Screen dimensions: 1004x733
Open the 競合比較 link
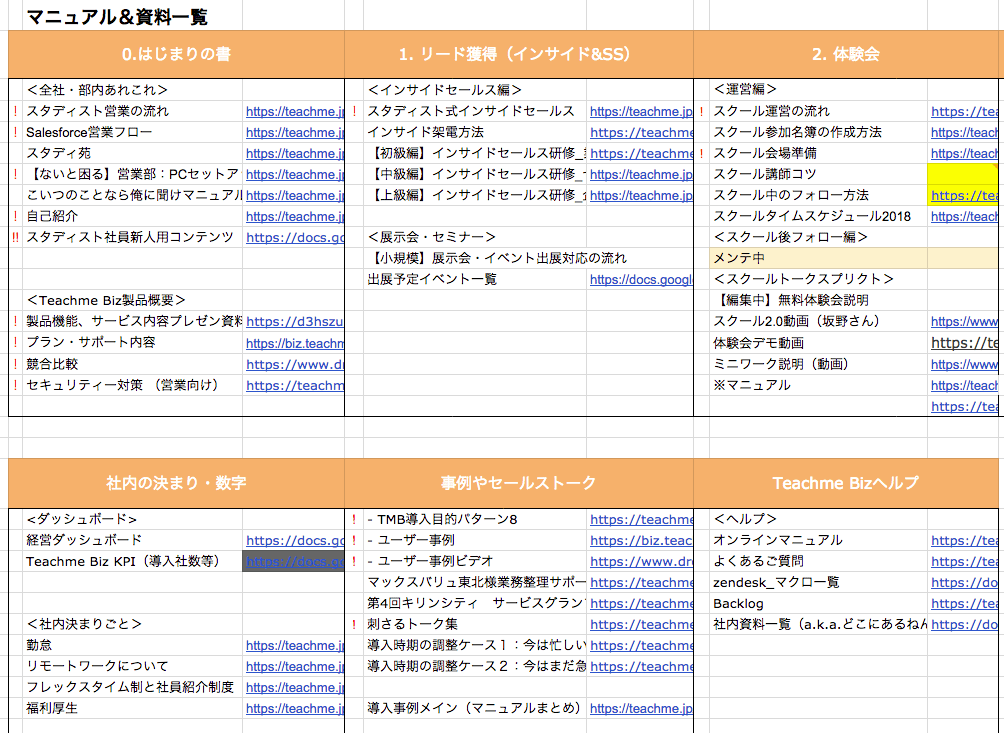point(295,364)
